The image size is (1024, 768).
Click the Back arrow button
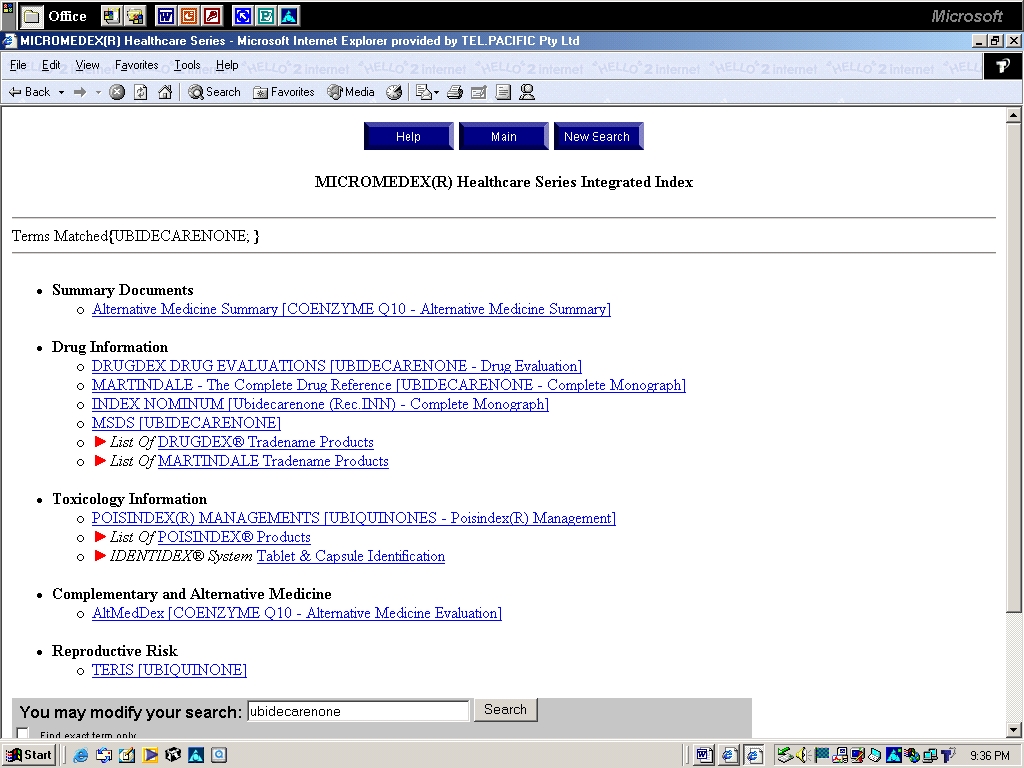[29, 92]
